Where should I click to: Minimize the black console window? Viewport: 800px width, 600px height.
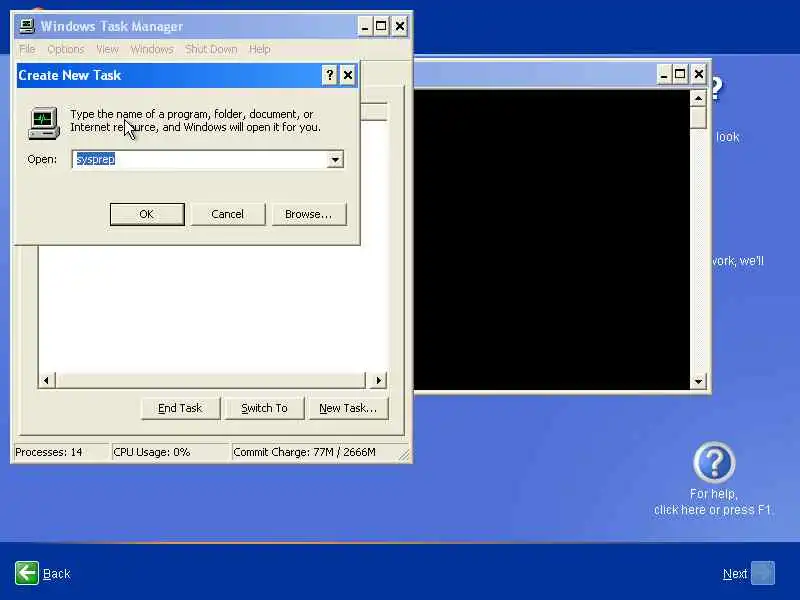[x=663, y=75]
